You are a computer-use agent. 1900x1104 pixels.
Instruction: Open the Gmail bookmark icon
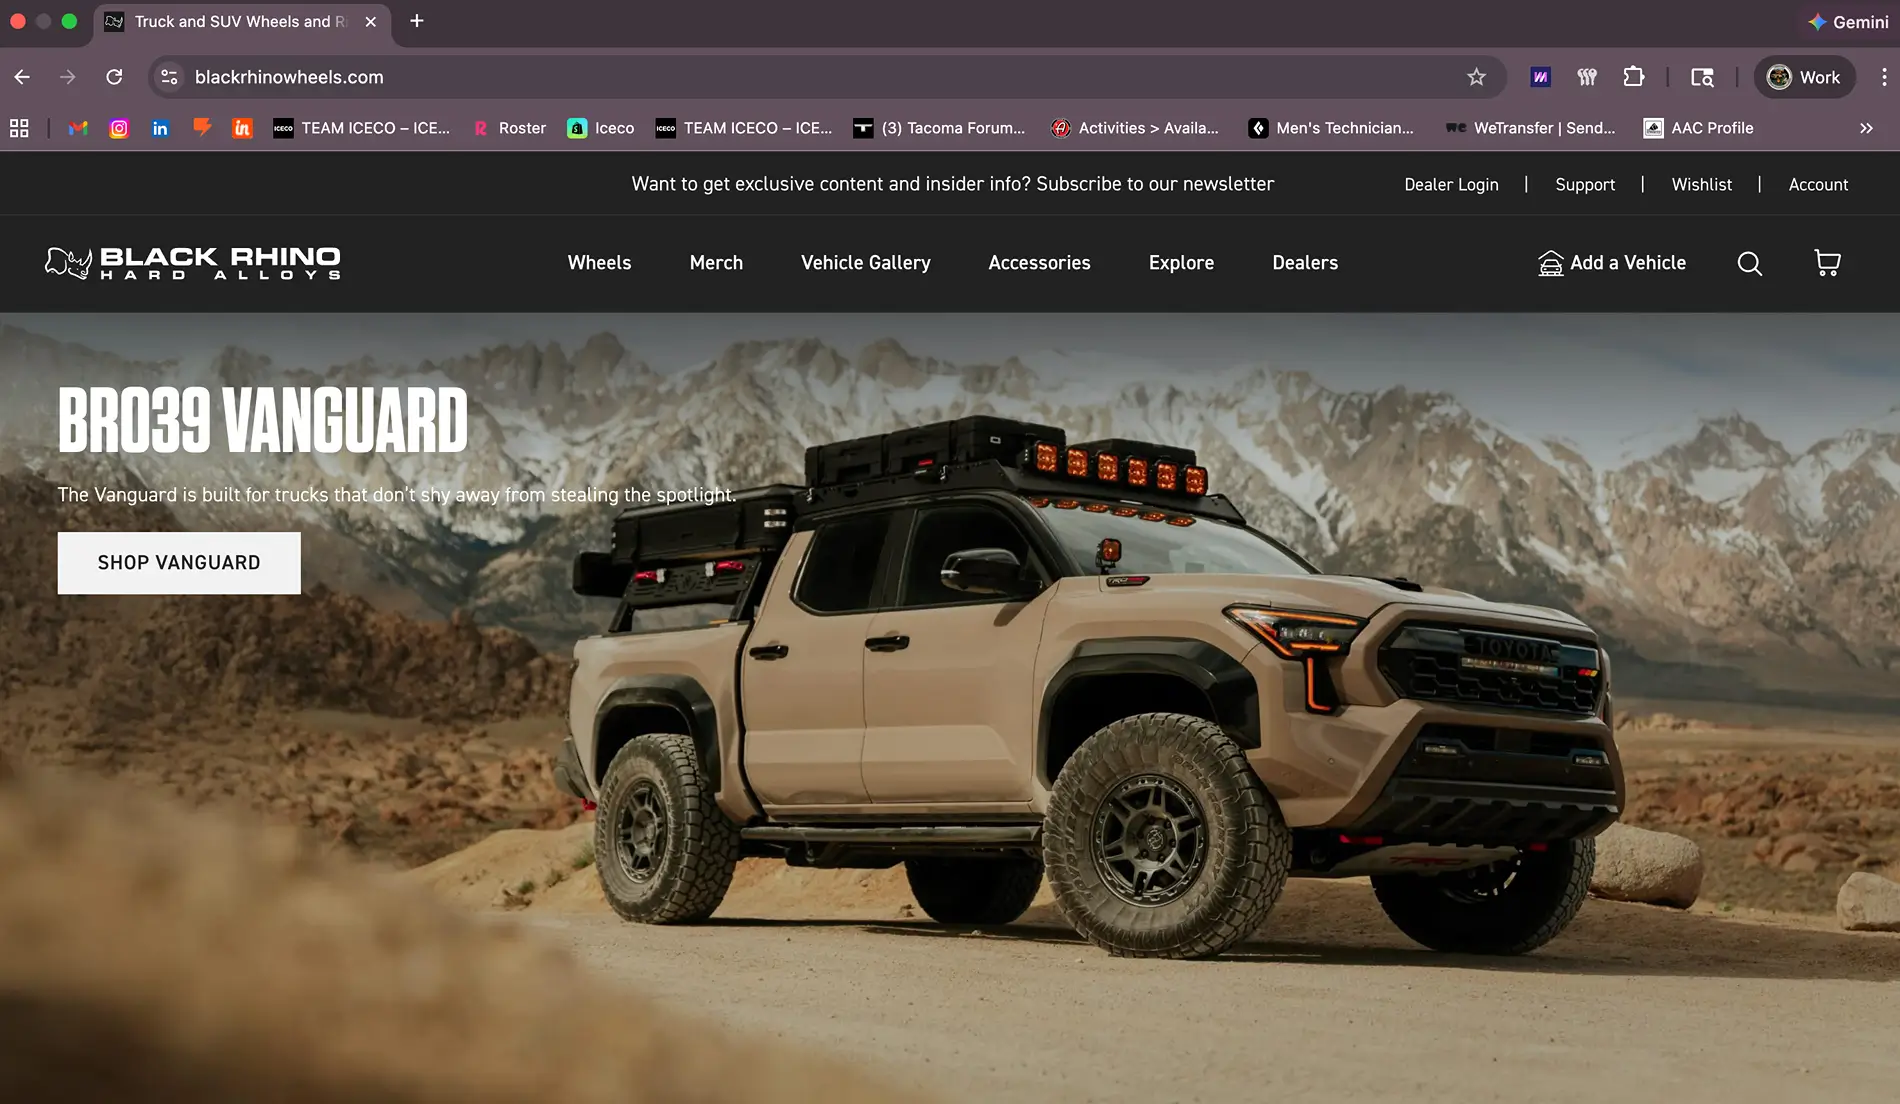[x=78, y=128]
